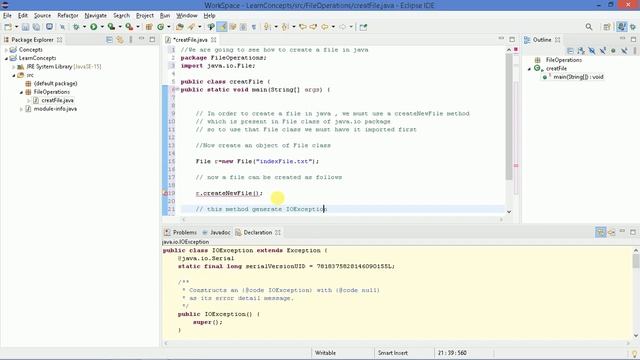
Task: Click the Save All toolbar icon
Action: coord(36,27)
